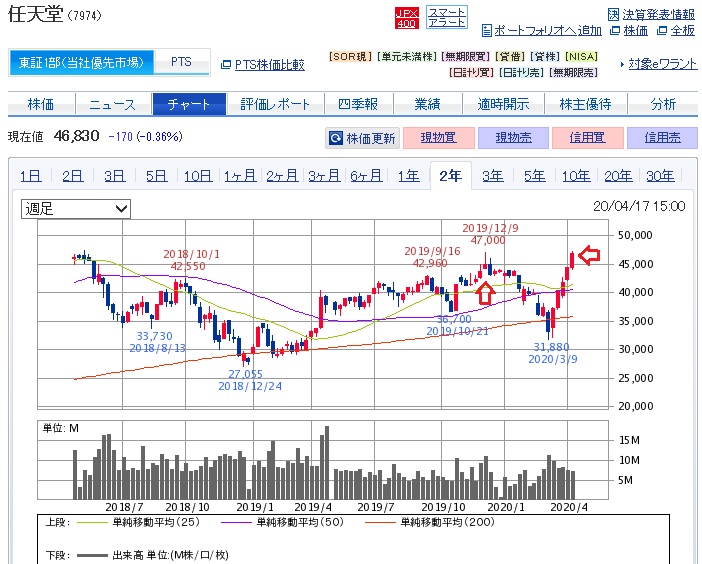Click the 単純移動平均(25) legend entry
This screenshot has width=702, height=564.
[138, 522]
